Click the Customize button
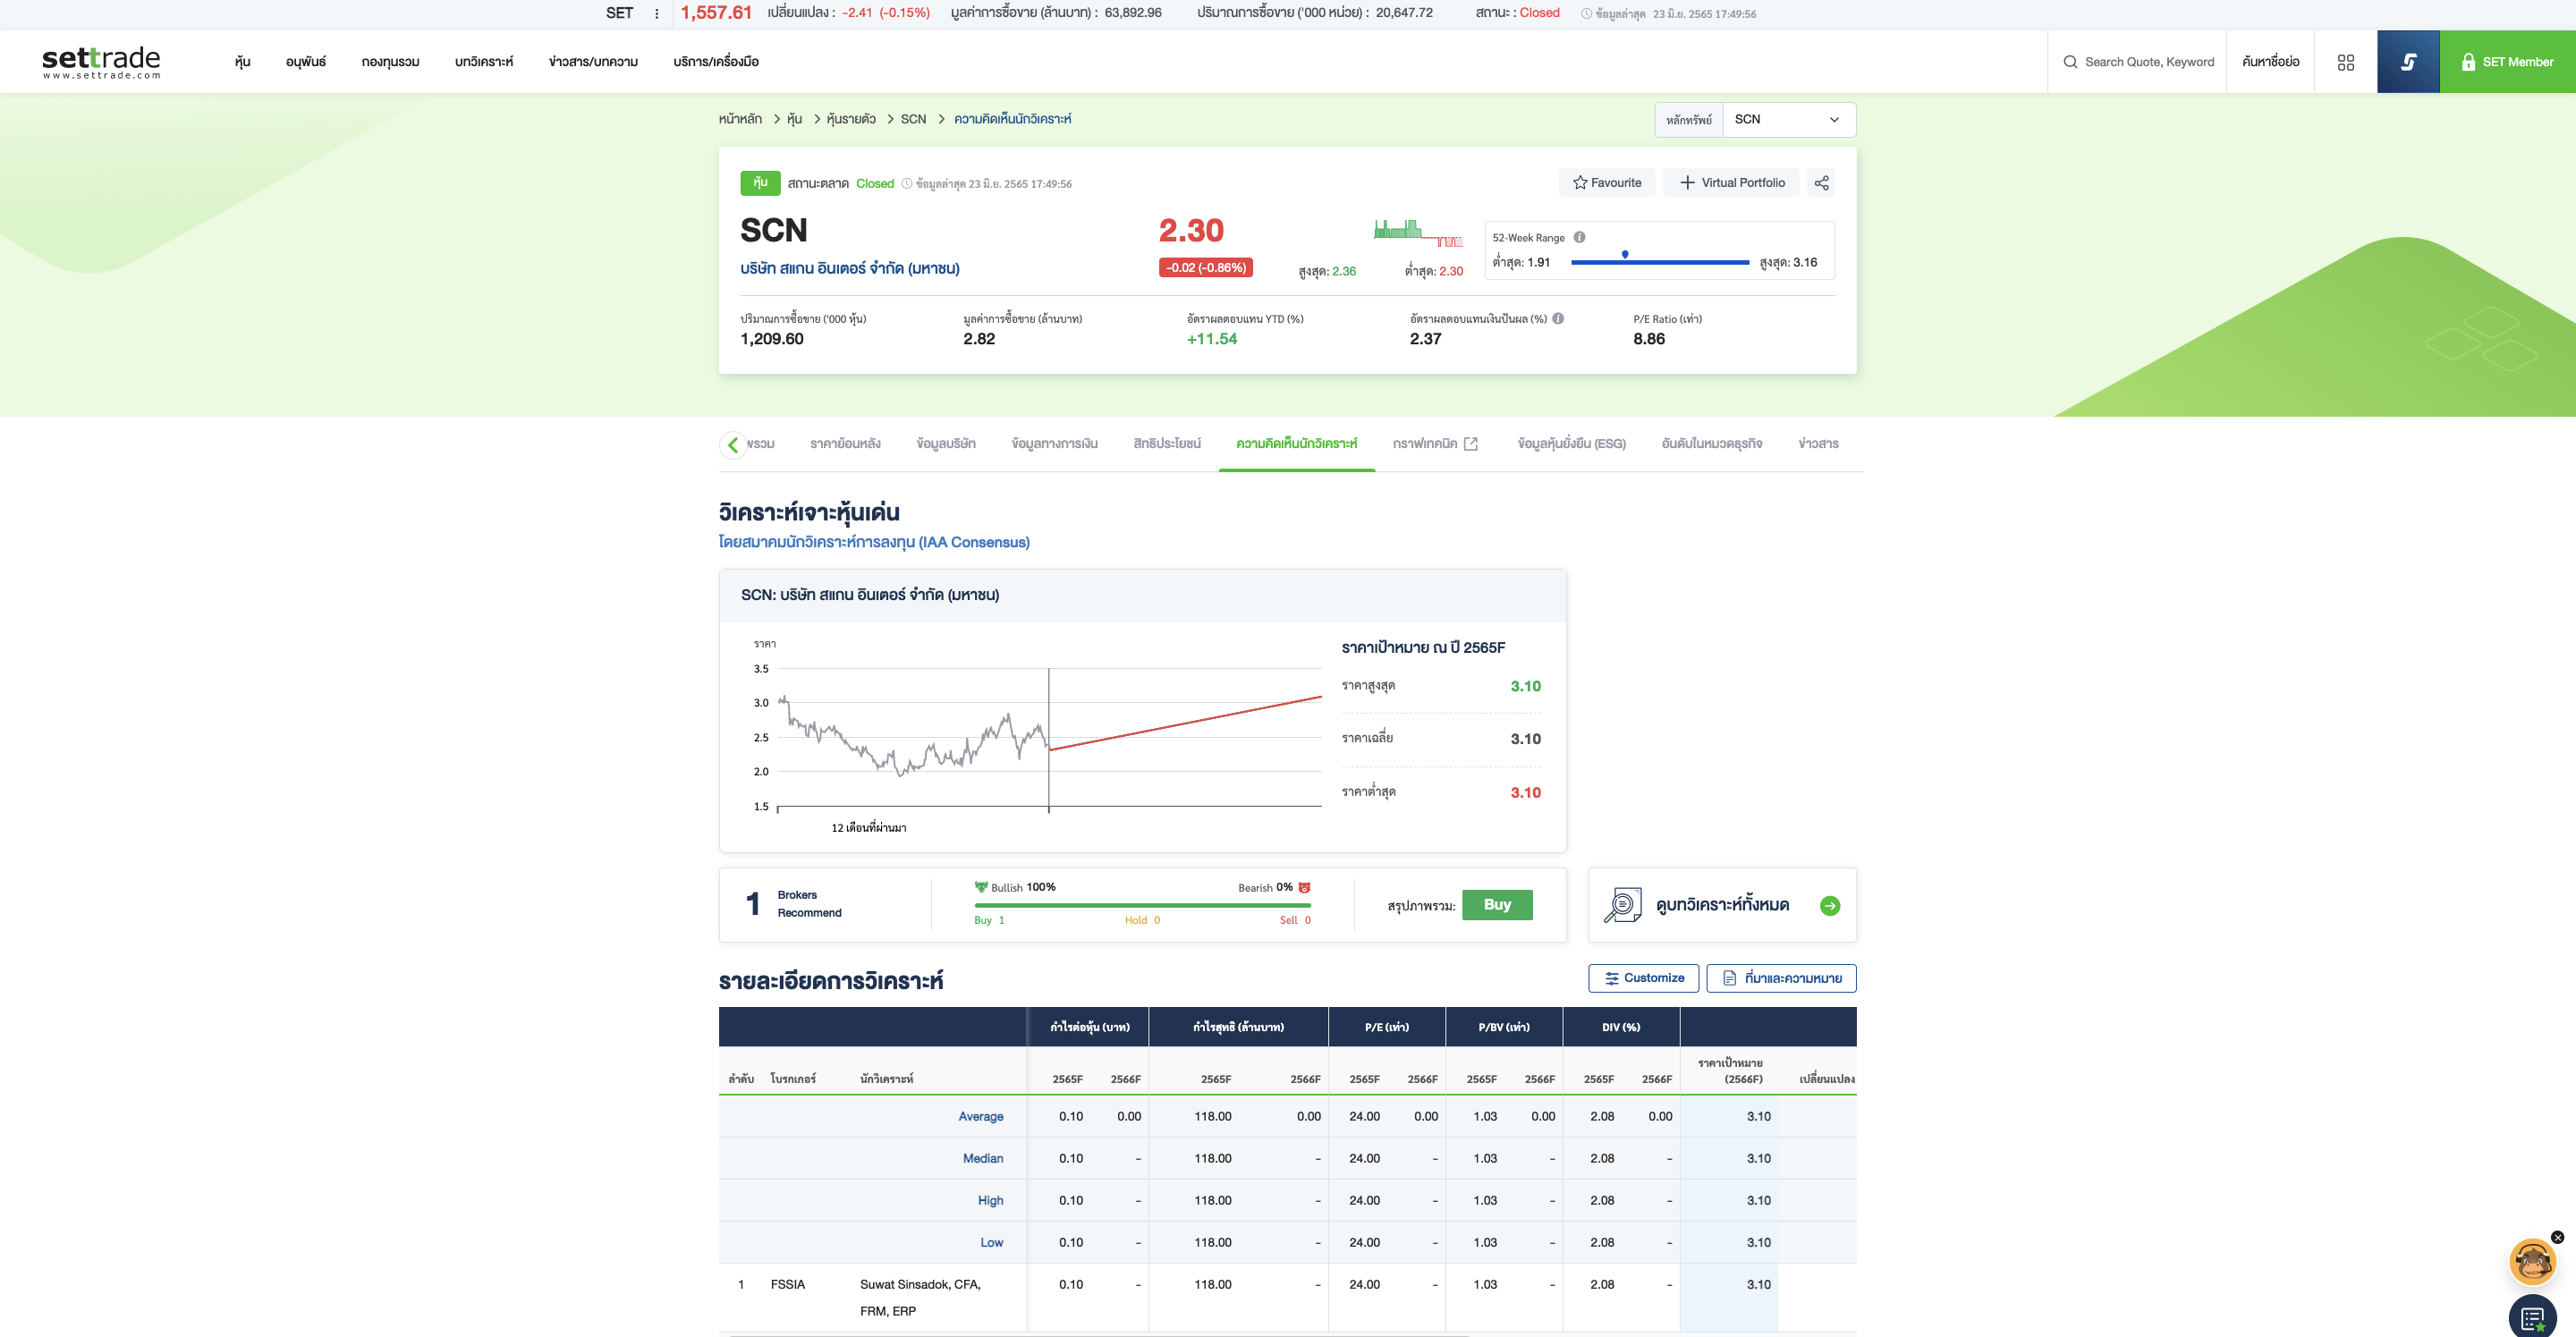The width and height of the screenshot is (2576, 1337). [x=1643, y=978]
